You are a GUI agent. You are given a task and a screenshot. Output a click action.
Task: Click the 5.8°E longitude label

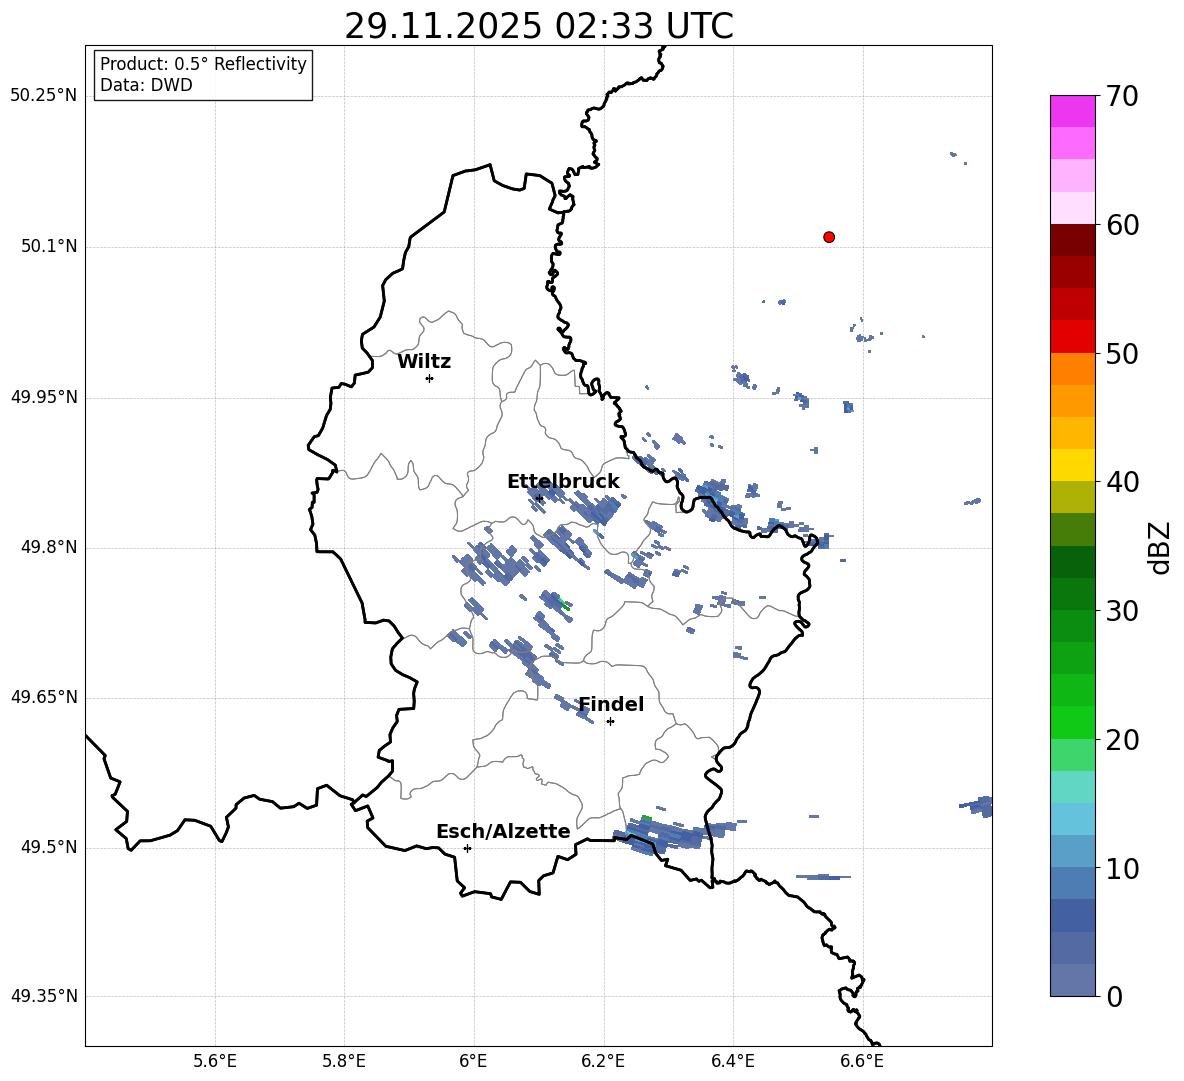[344, 1061]
